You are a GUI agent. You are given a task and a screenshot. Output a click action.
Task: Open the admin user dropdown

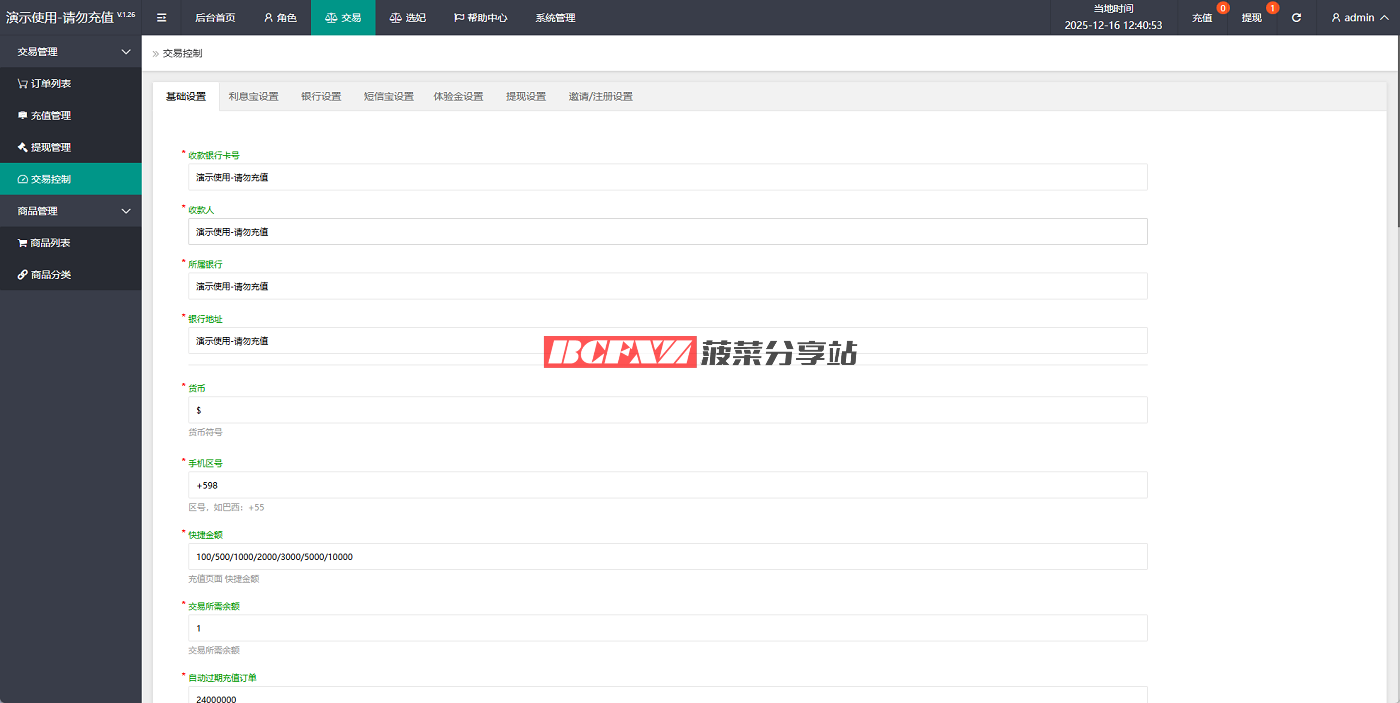pyautogui.click(x=1358, y=17)
